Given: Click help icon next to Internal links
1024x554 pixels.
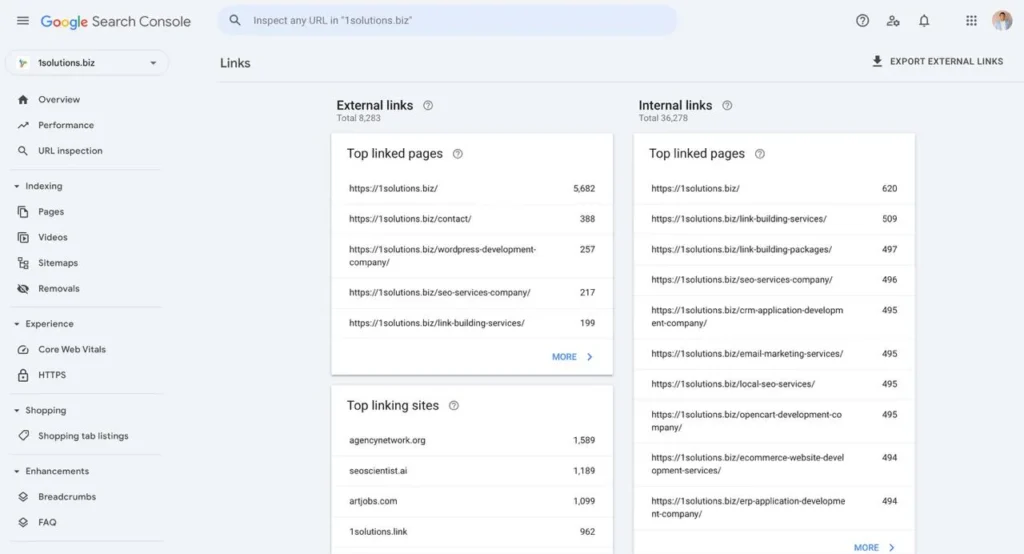Looking at the screenshot, I should pos(727,105).
